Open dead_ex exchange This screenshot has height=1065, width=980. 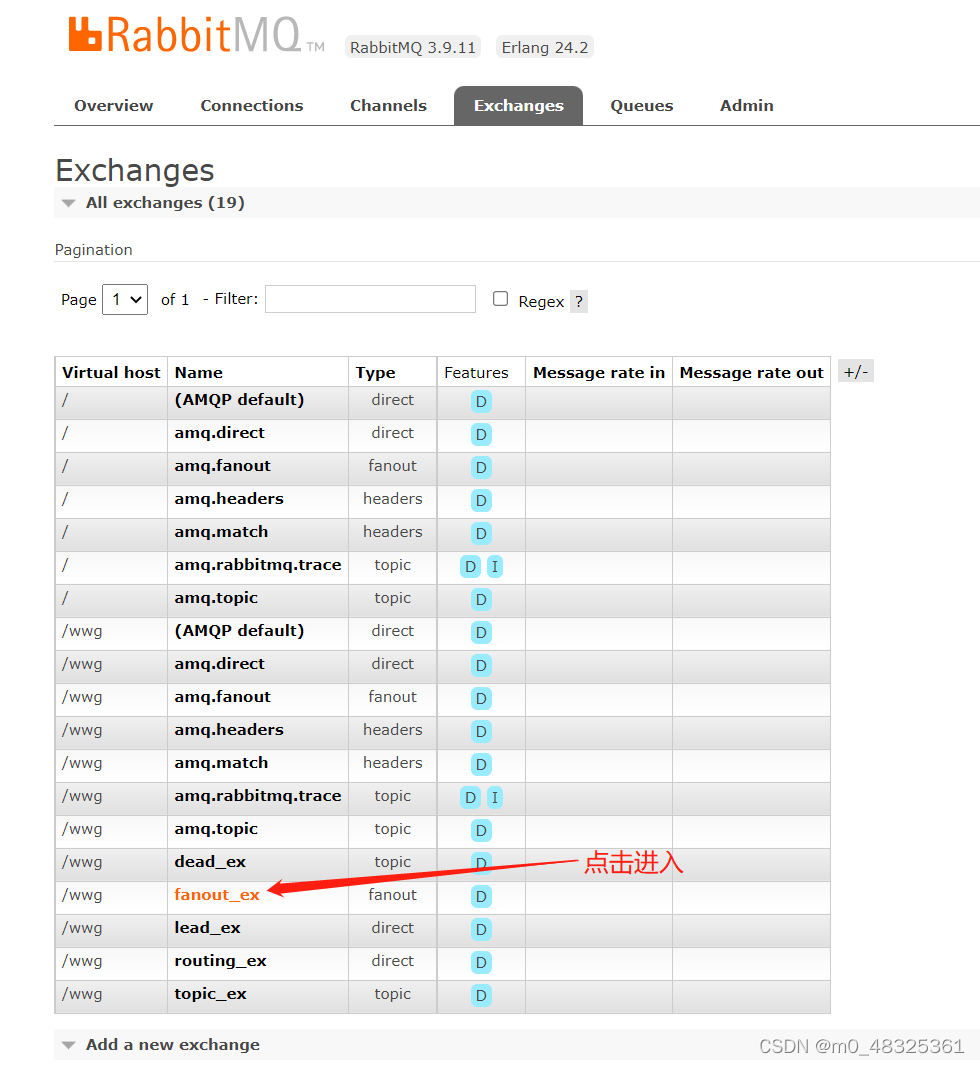tap(210, 862)
